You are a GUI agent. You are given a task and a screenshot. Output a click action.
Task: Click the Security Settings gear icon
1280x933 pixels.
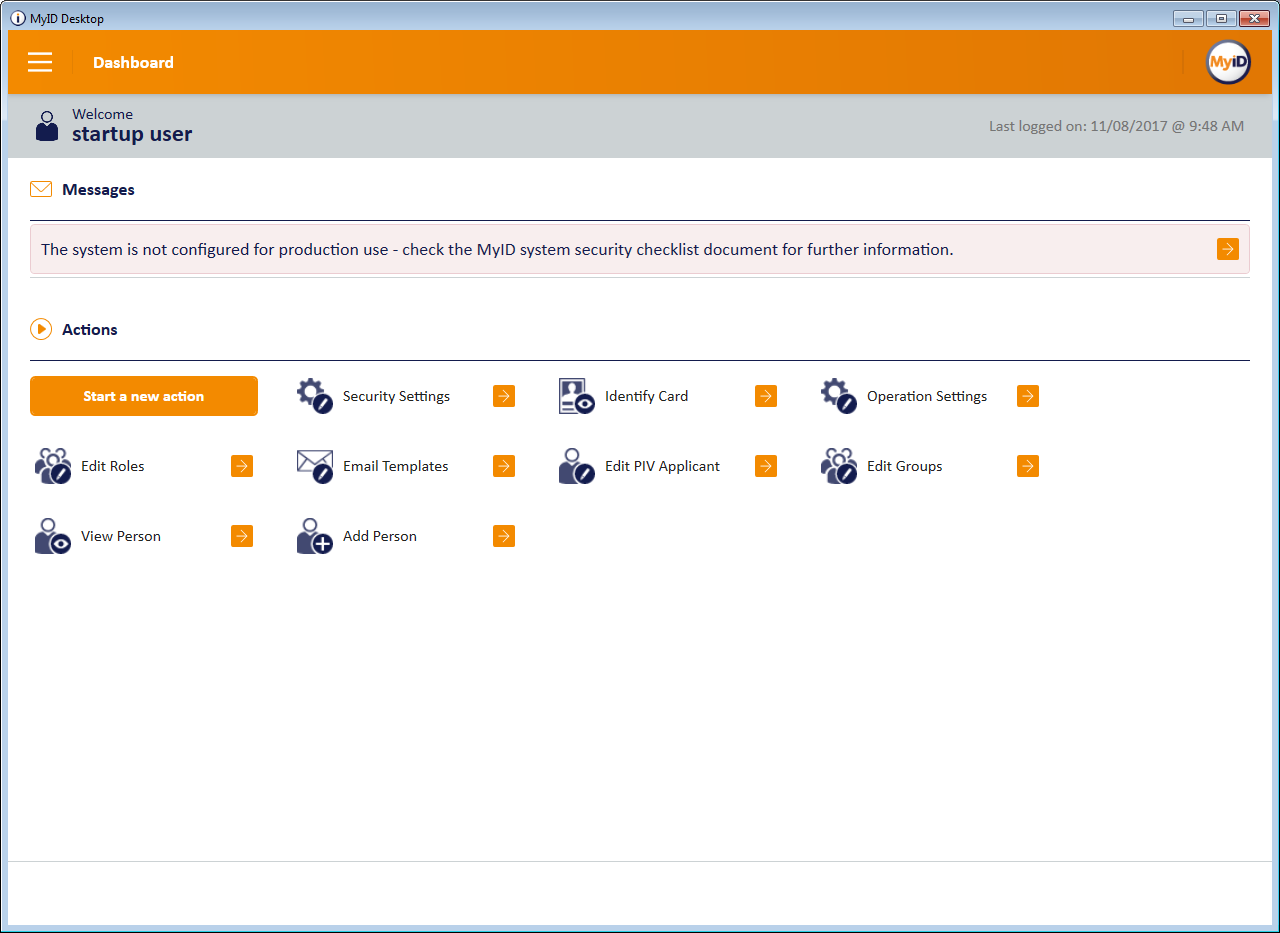point(314,396)
